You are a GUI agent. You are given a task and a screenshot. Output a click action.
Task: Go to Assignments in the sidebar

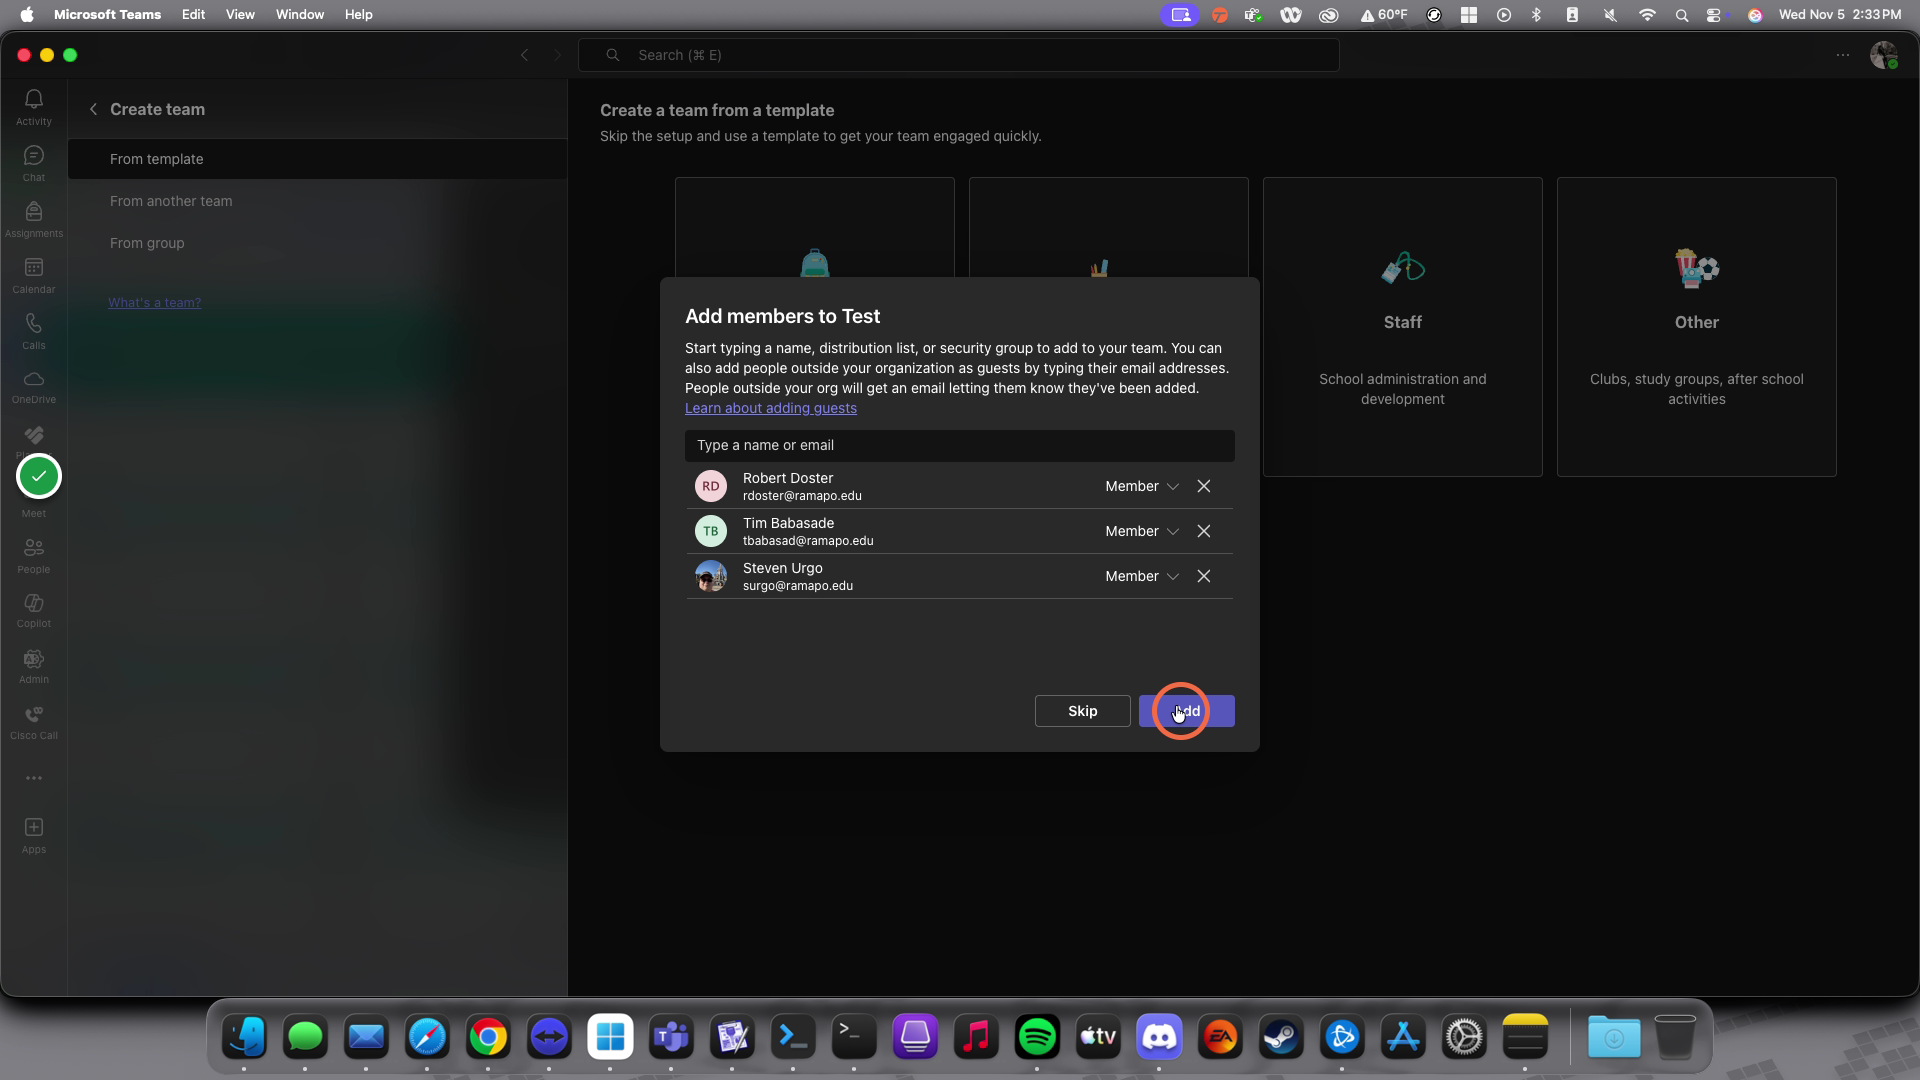pyautogui.click(x=34, y=219)
